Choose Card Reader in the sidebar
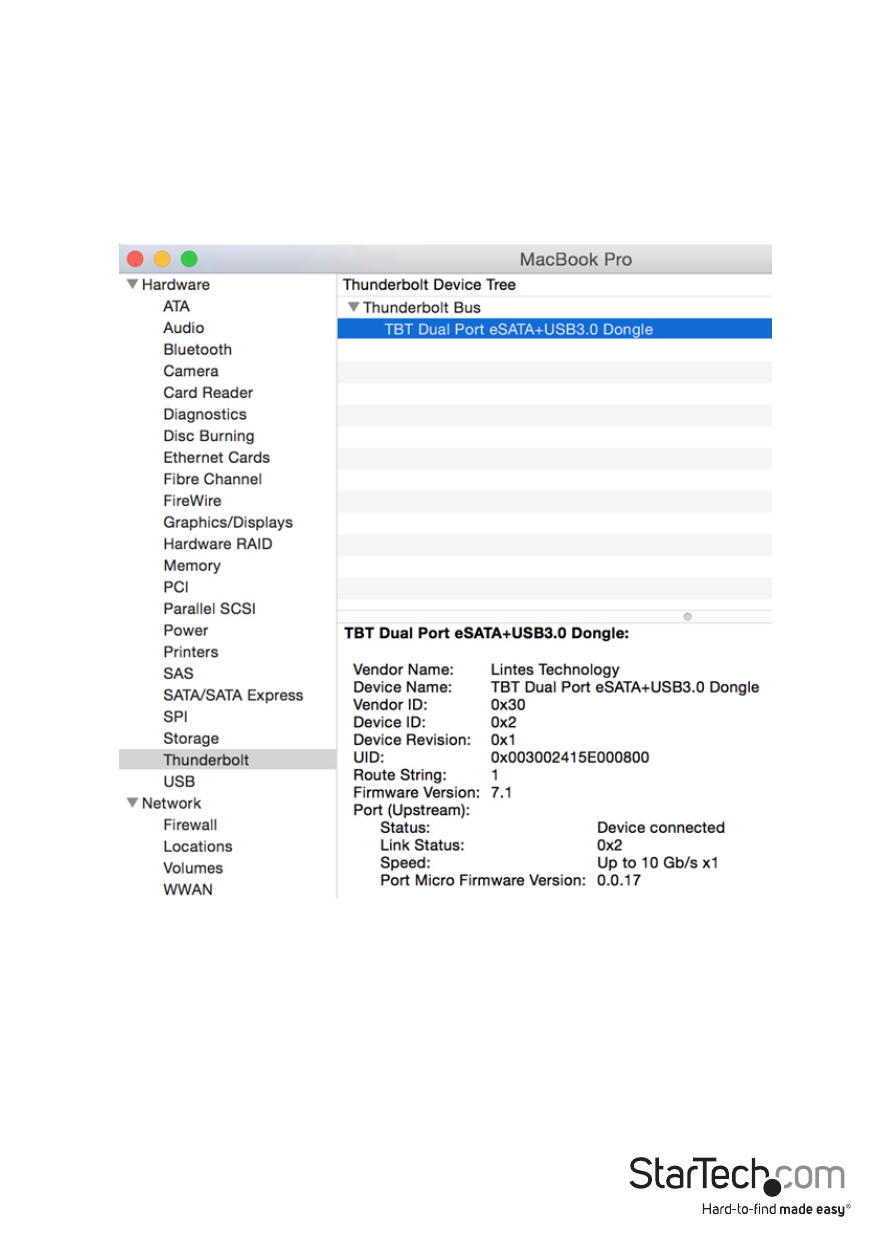 point(208,393)
